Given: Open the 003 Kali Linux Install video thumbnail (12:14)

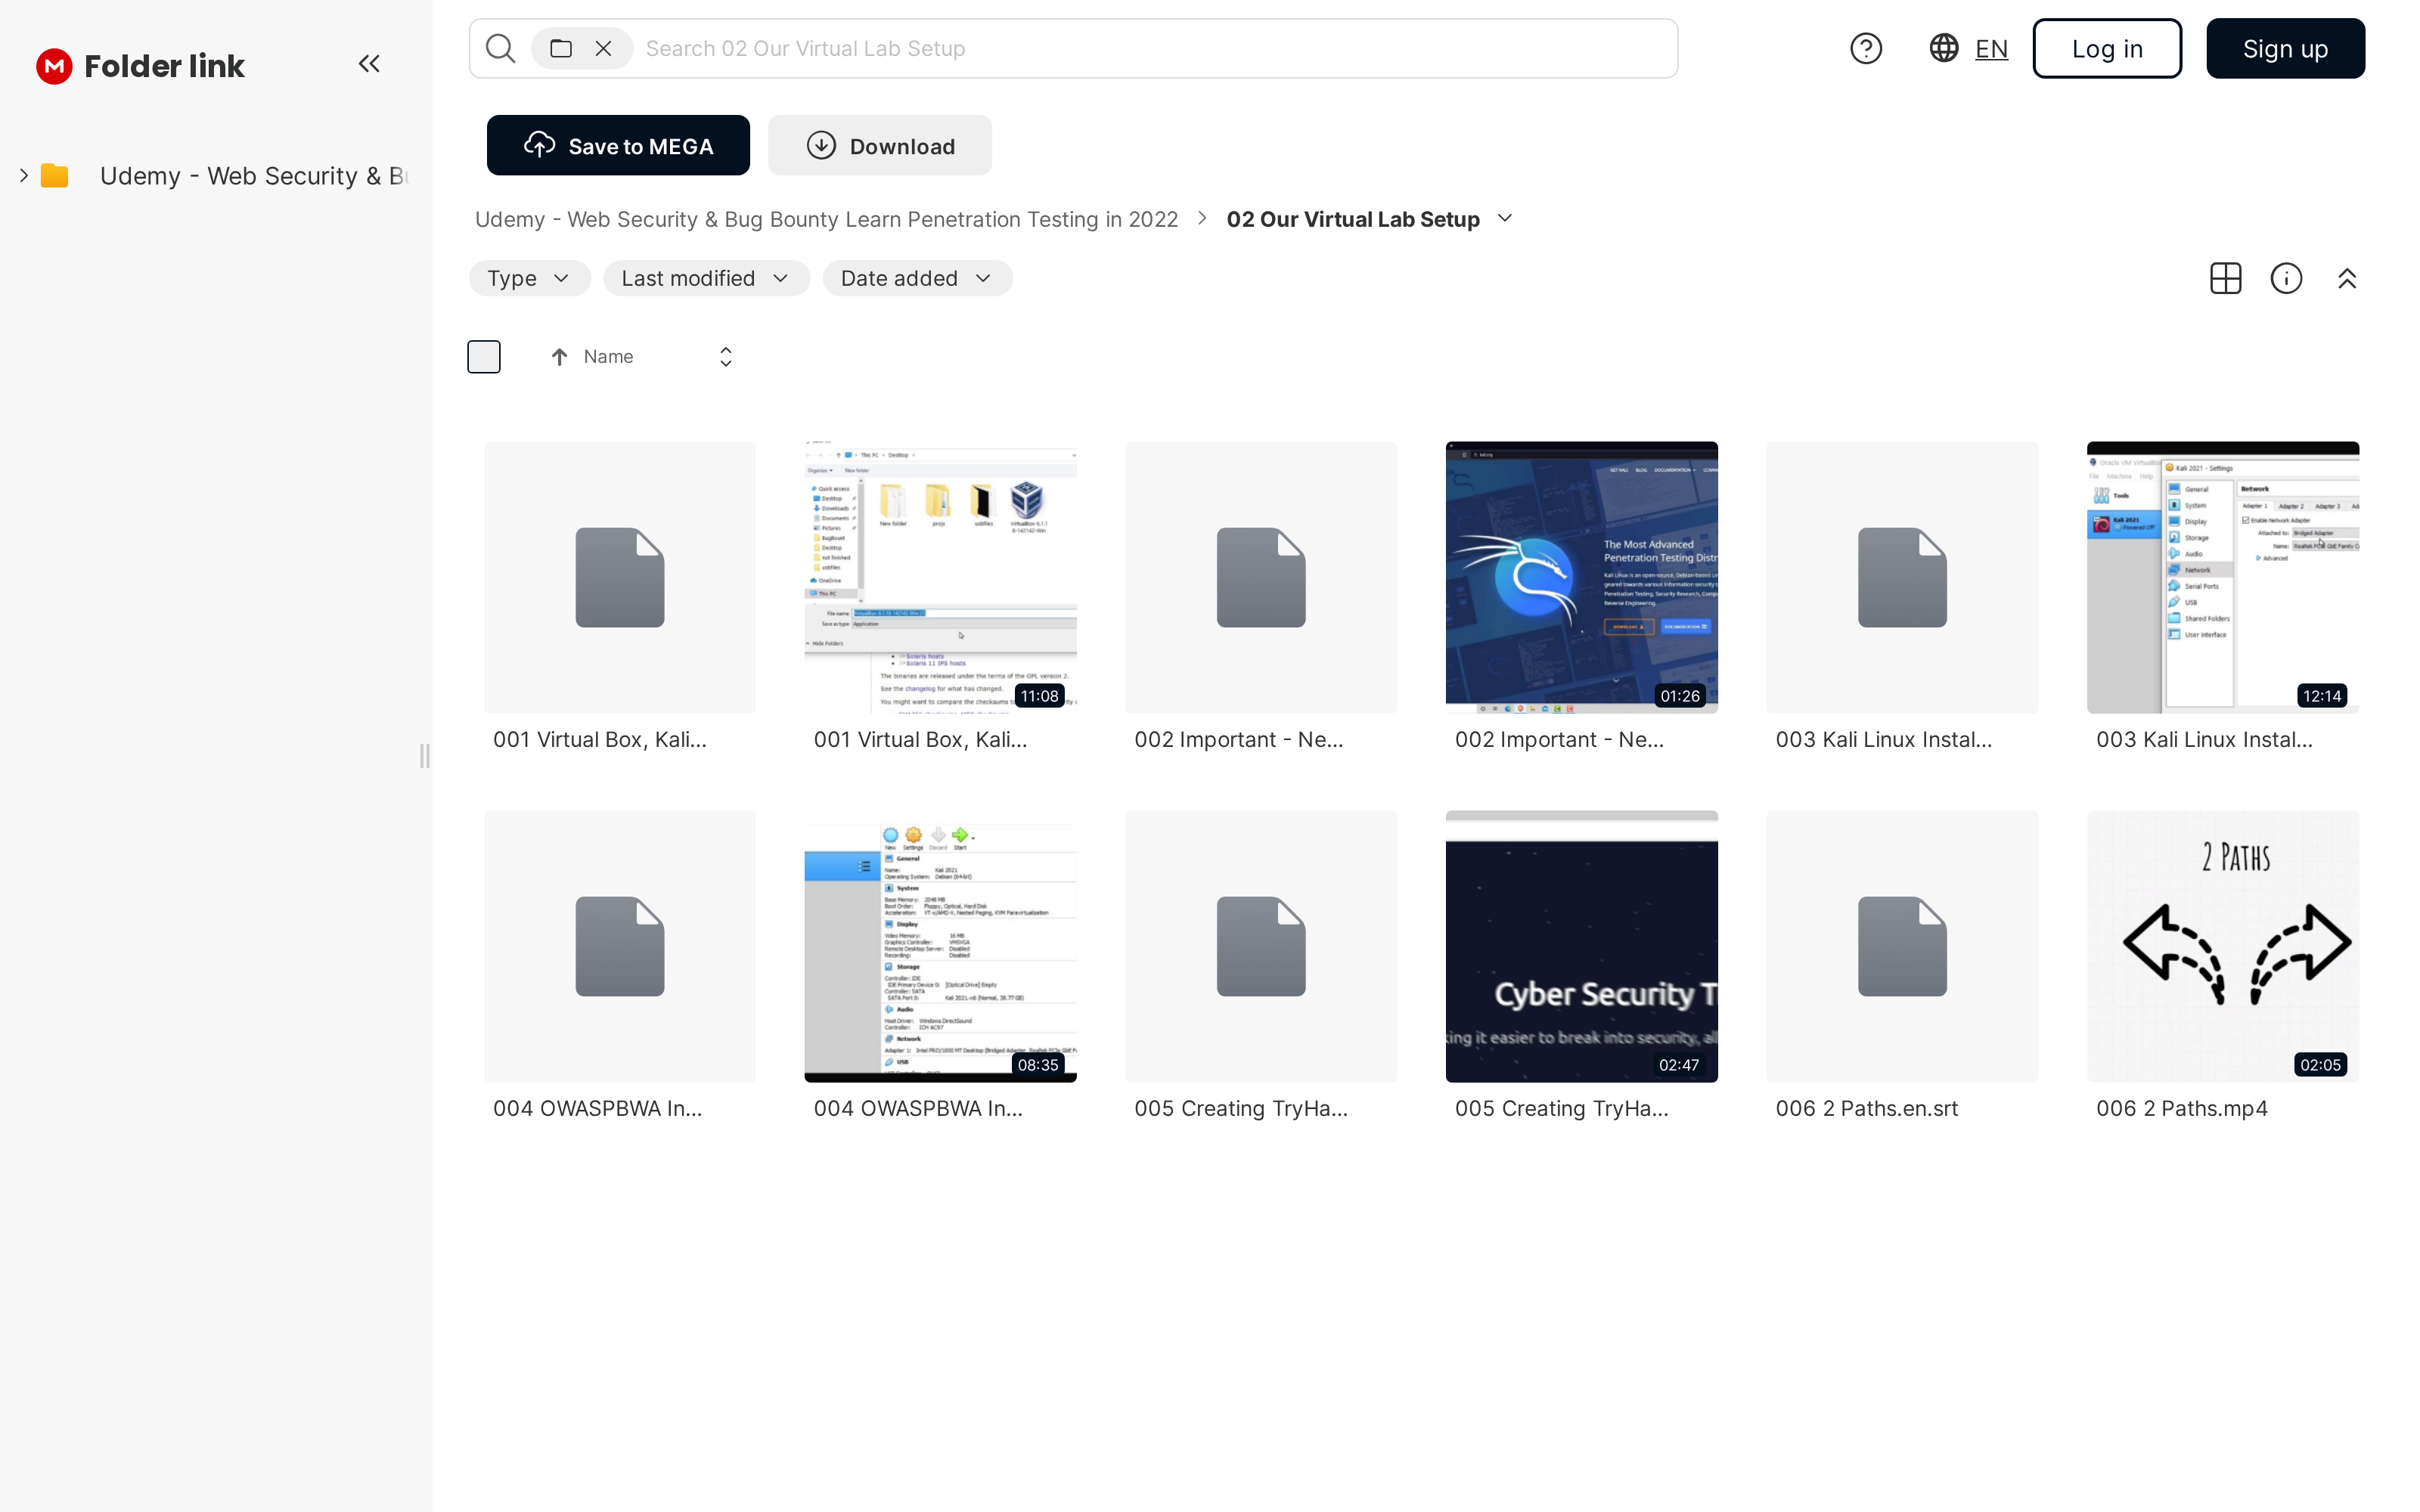Looking at the screenshot, I should click(2222, 577).
